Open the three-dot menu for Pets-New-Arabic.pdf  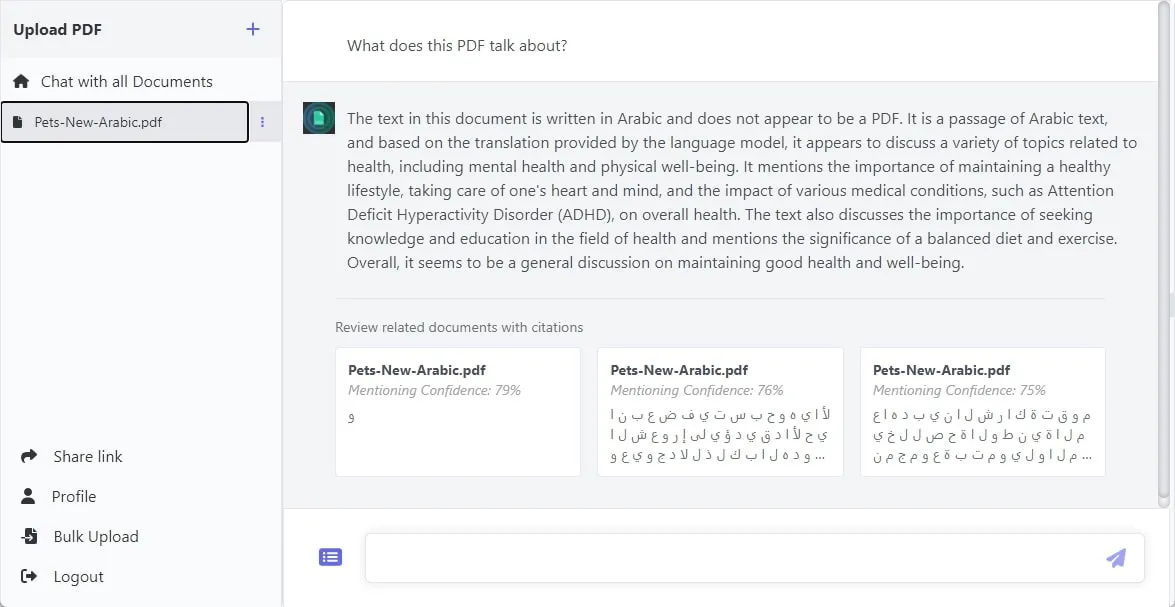coord(263,122)
